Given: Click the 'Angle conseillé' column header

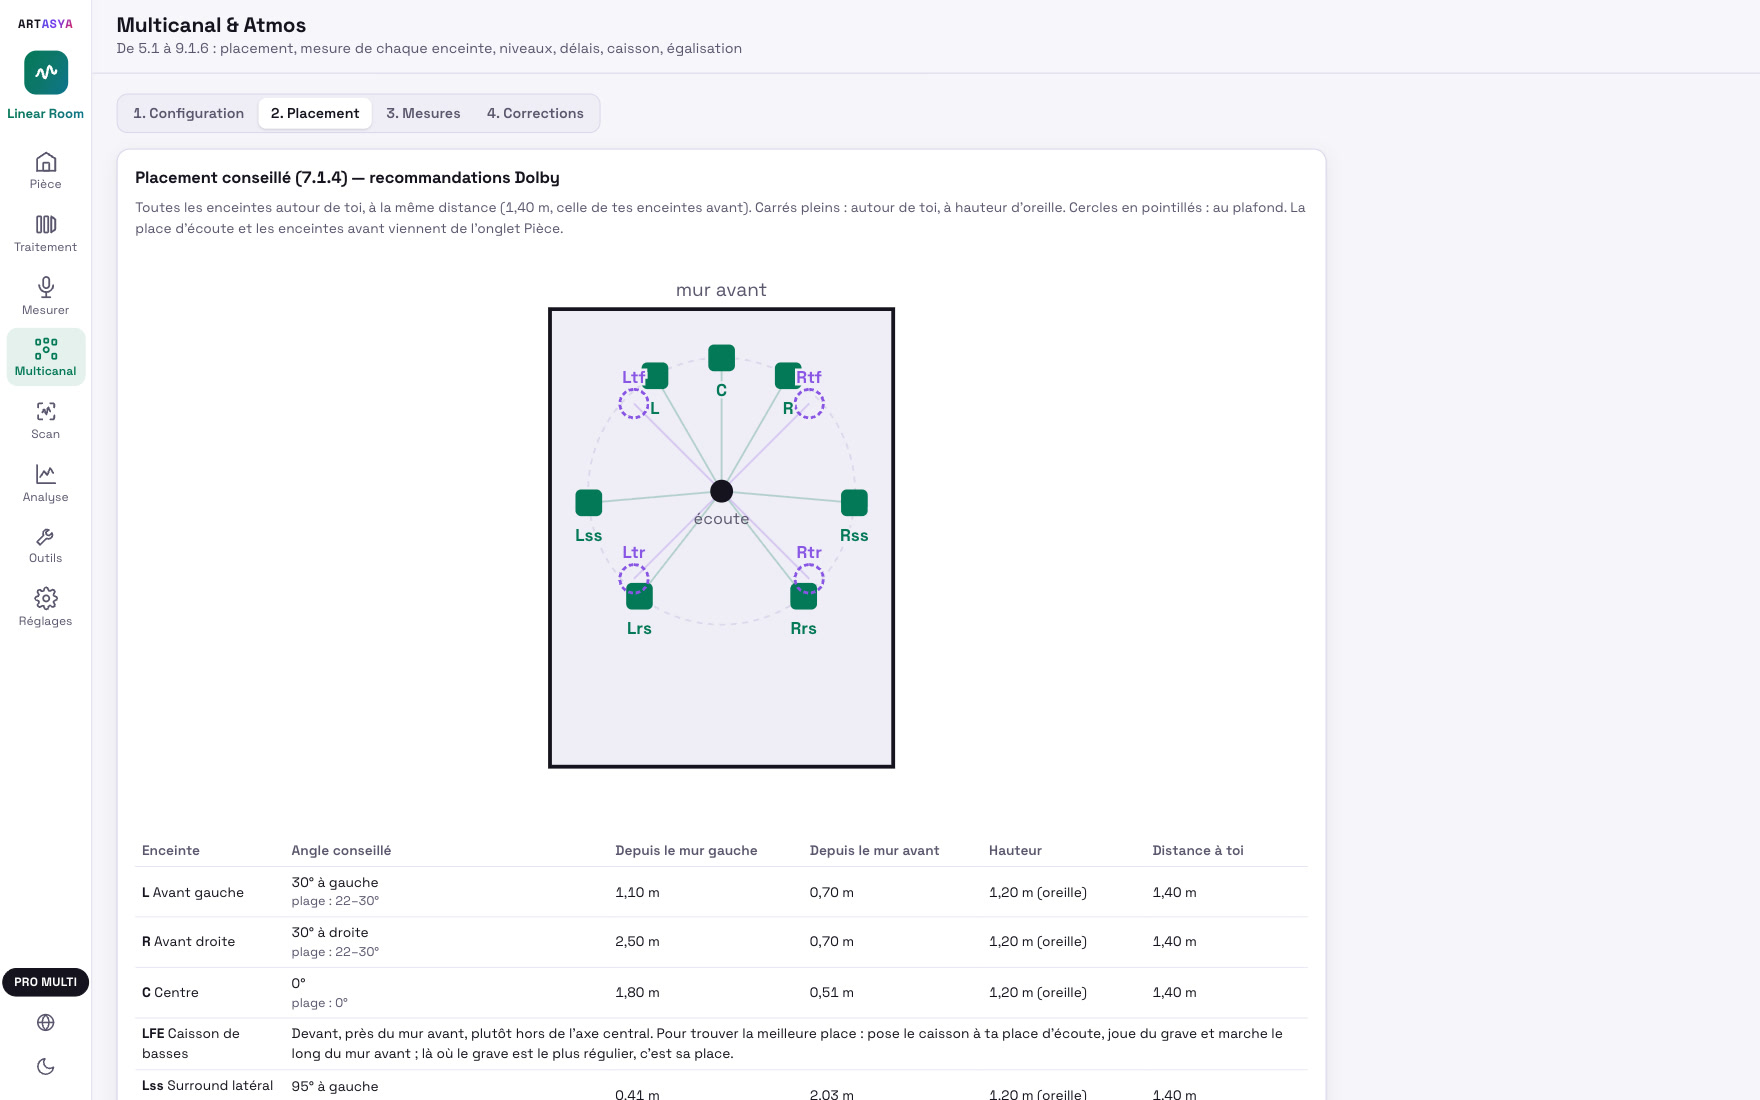Looking at the screenshot, I should pos(341,850).
